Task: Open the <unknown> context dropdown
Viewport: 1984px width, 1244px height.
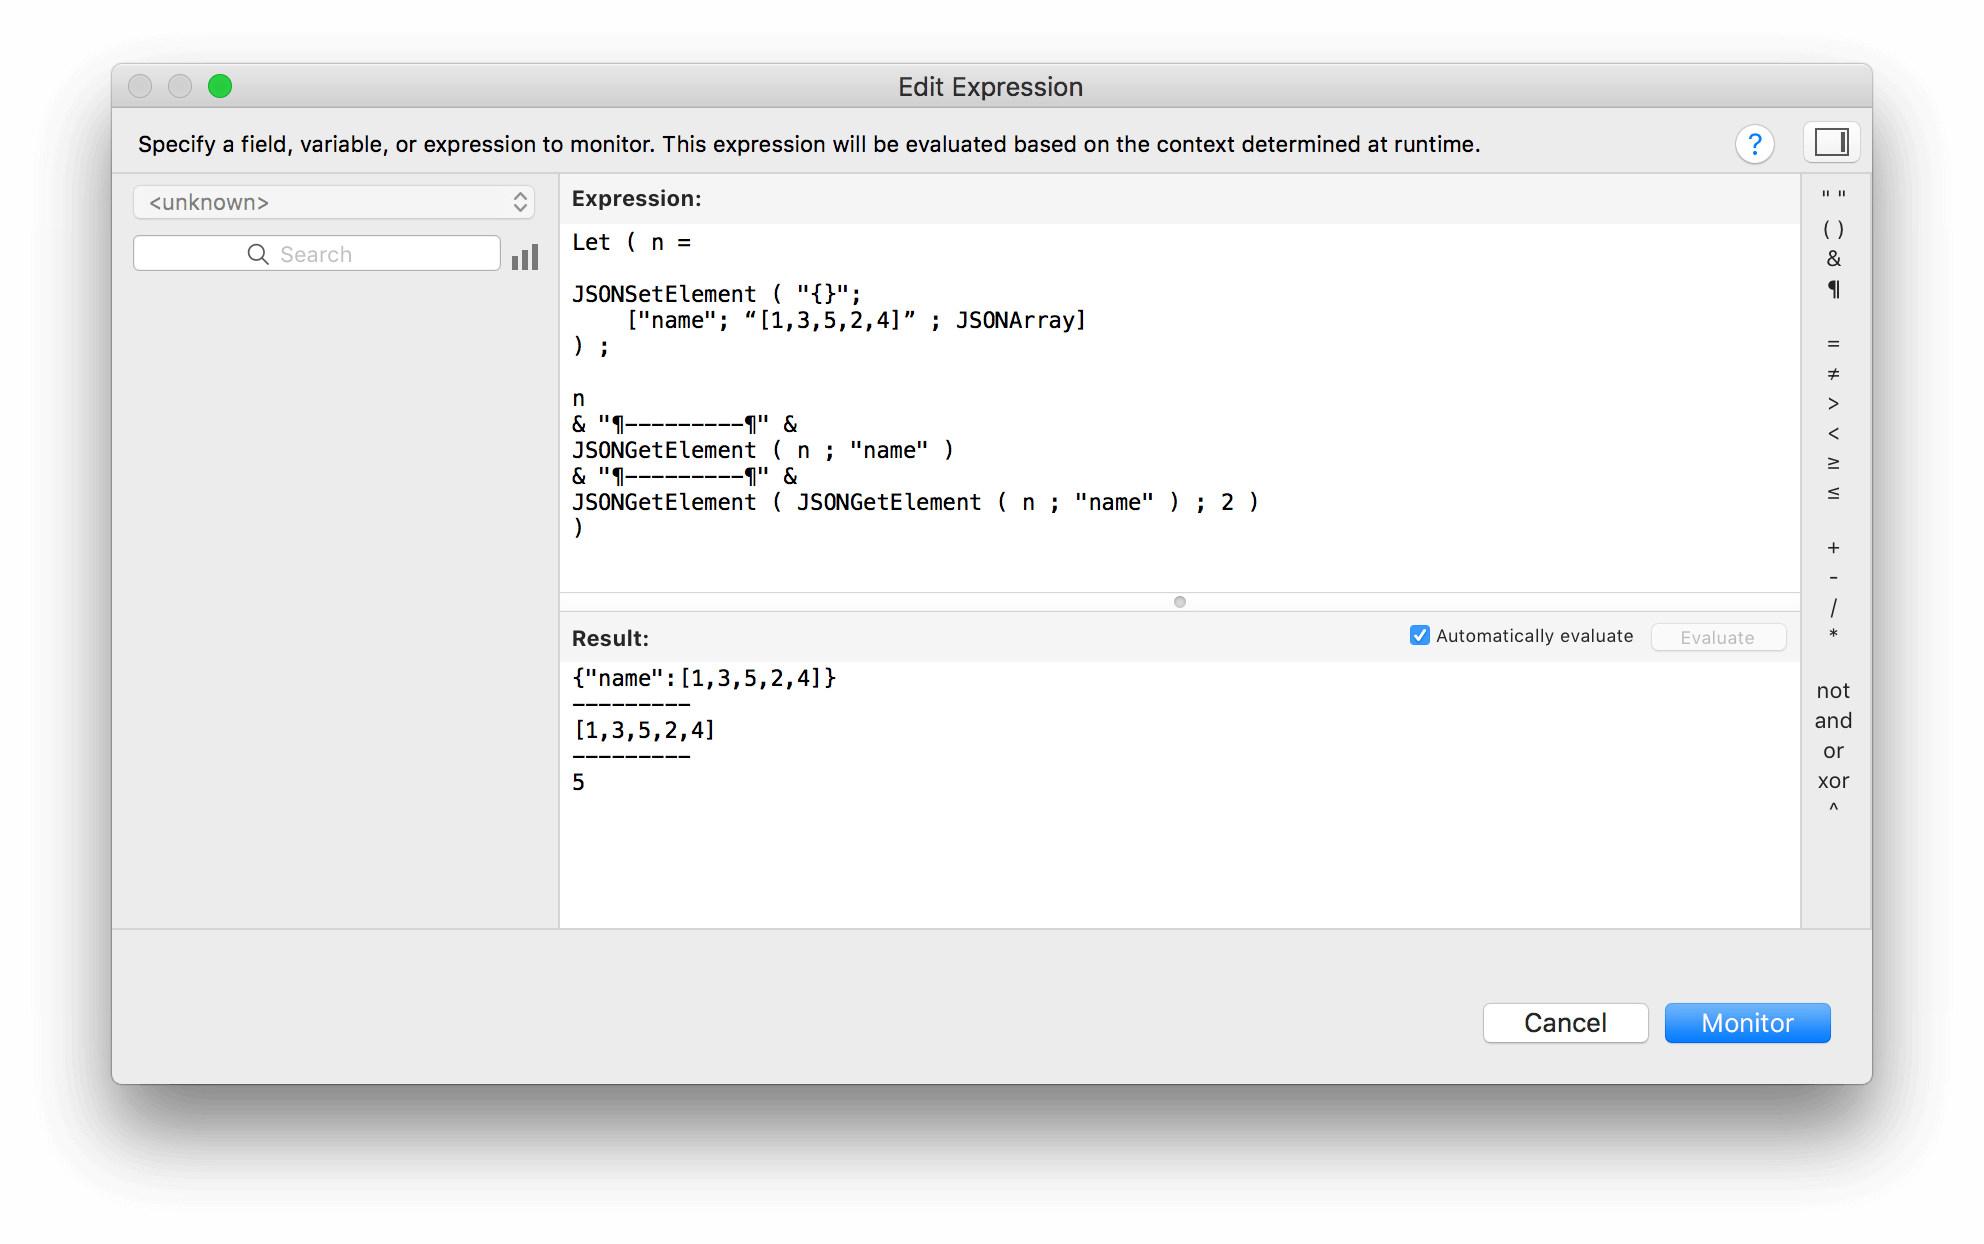Action: (334, 202)
